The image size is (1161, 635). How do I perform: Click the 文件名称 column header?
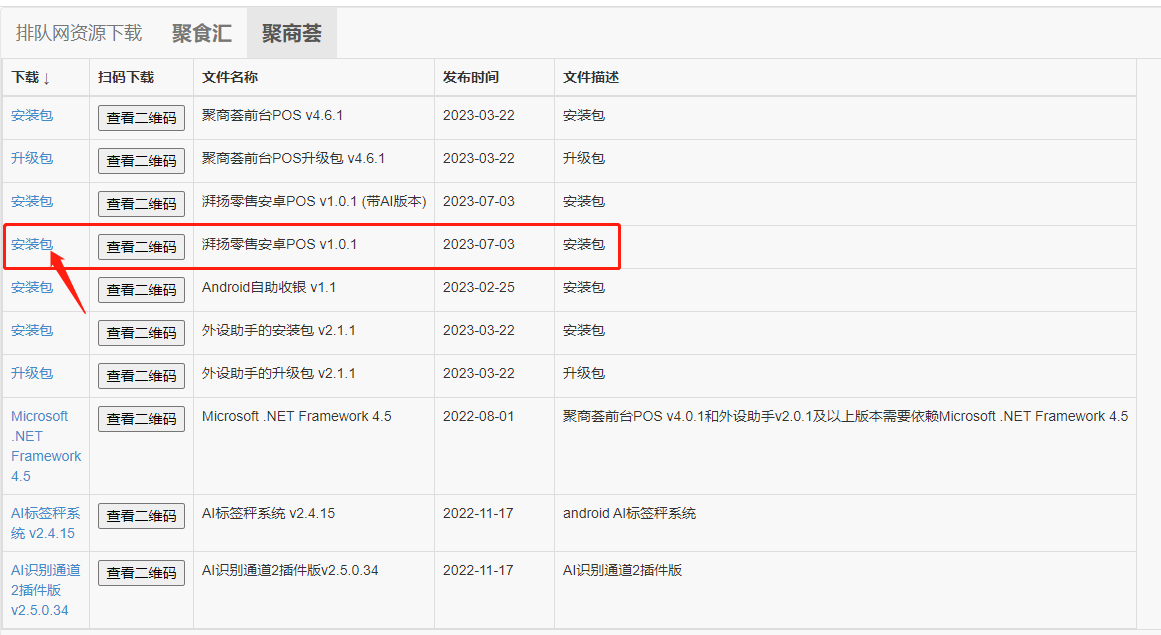tap(230, 77)
